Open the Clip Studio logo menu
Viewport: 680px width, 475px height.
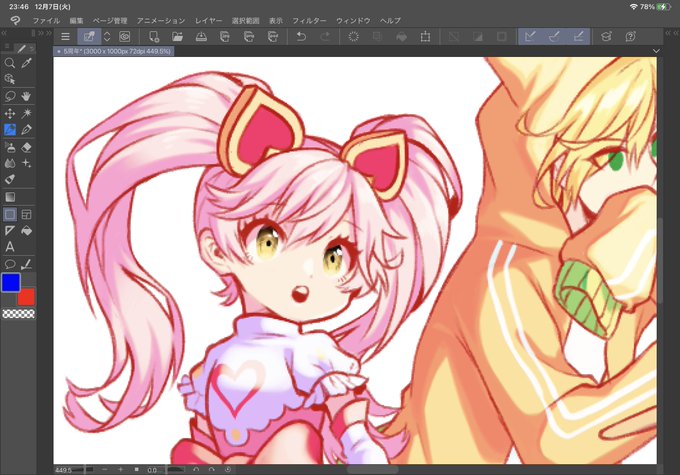pyautogui.click(x=15, y=20)
